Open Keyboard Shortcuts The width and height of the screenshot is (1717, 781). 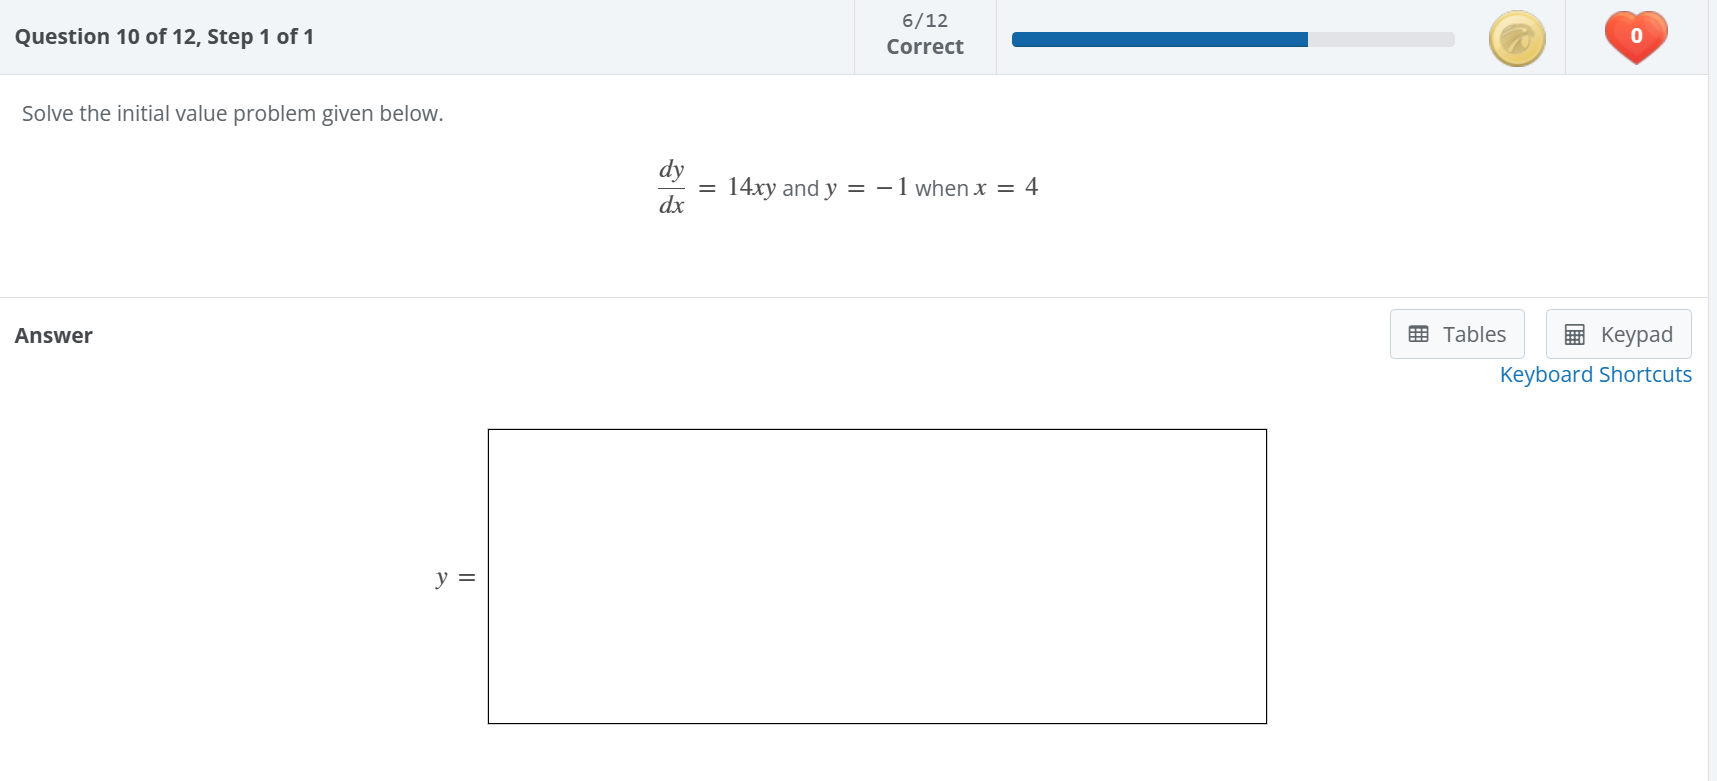1595,374
